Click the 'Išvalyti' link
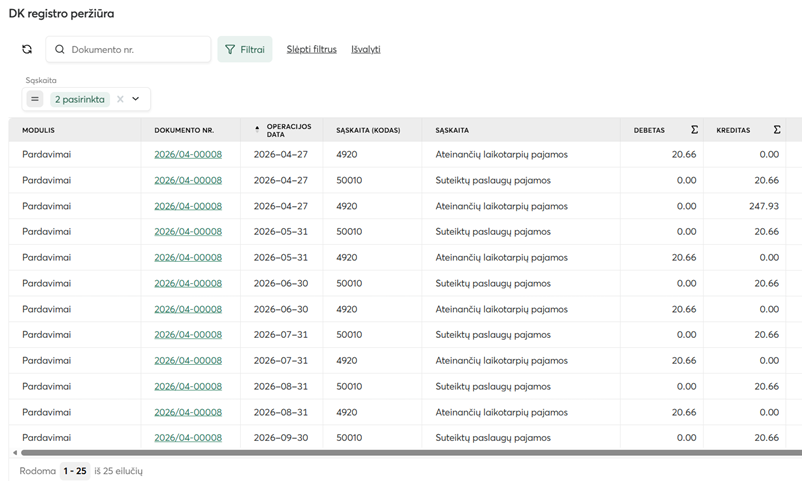The height and width of the screenshot is (481, 802). coord(365,49)
